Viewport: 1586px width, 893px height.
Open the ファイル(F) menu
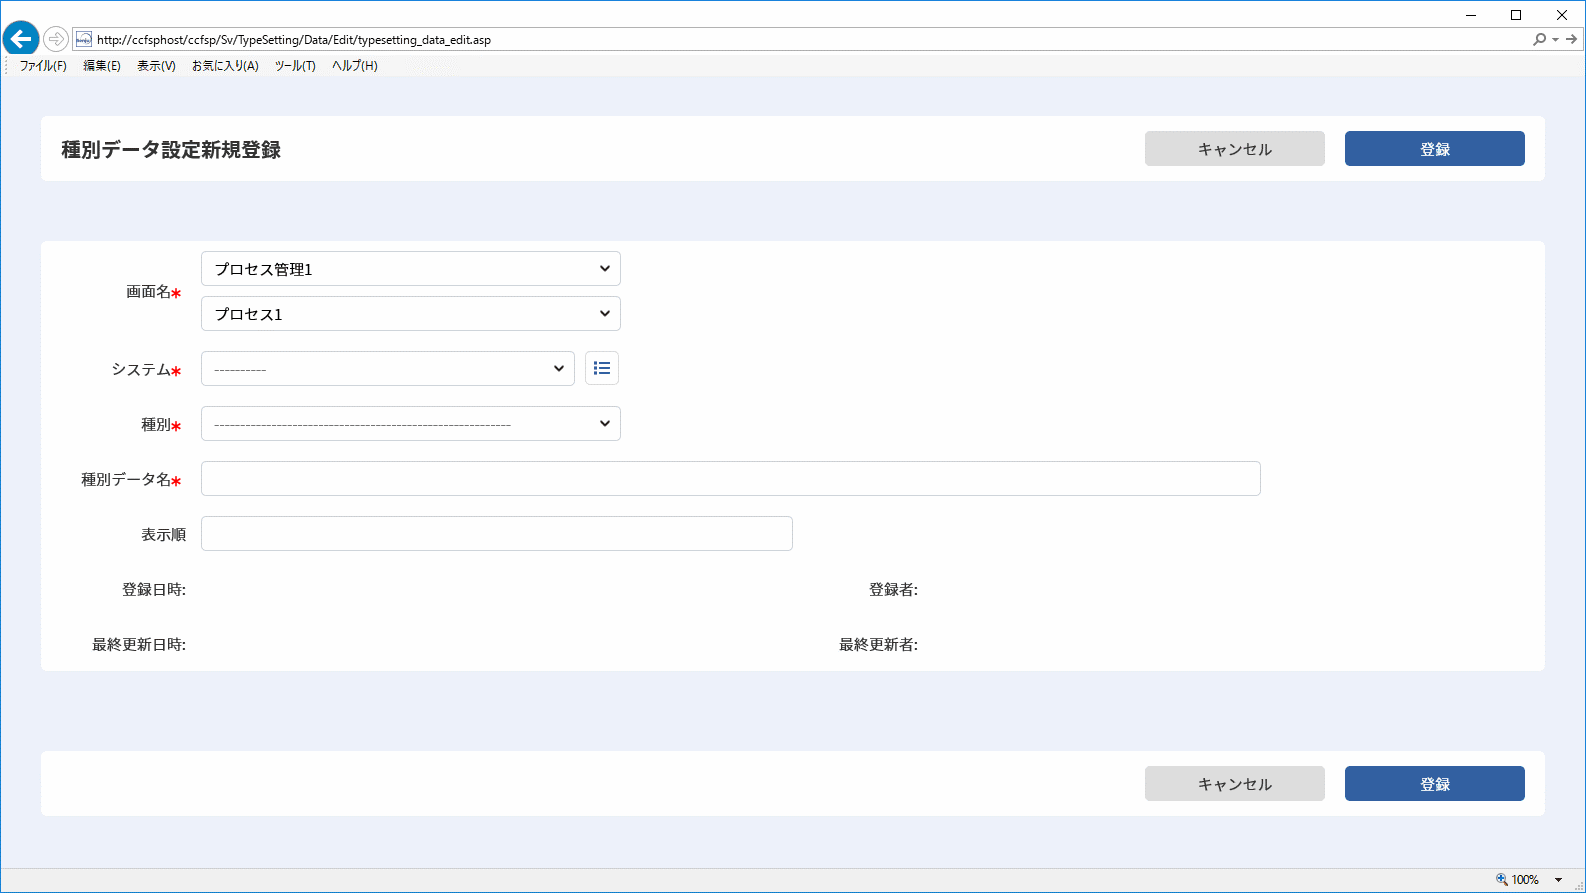43,66
